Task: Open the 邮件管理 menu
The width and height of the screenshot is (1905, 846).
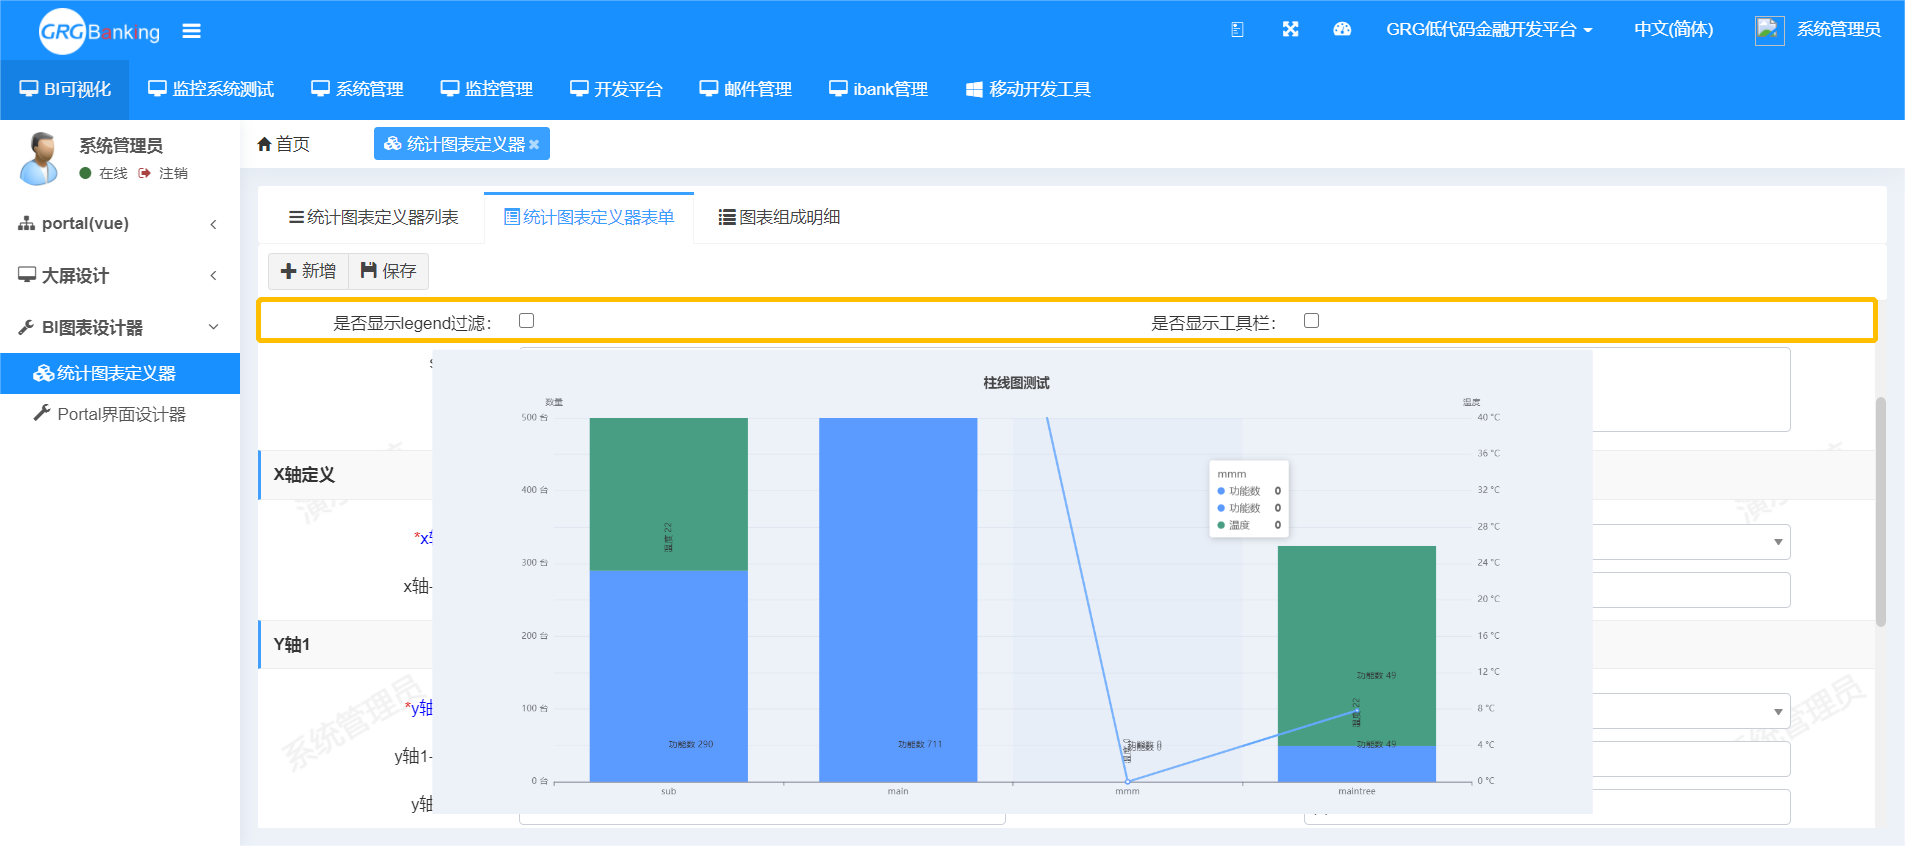Action: 745,89
